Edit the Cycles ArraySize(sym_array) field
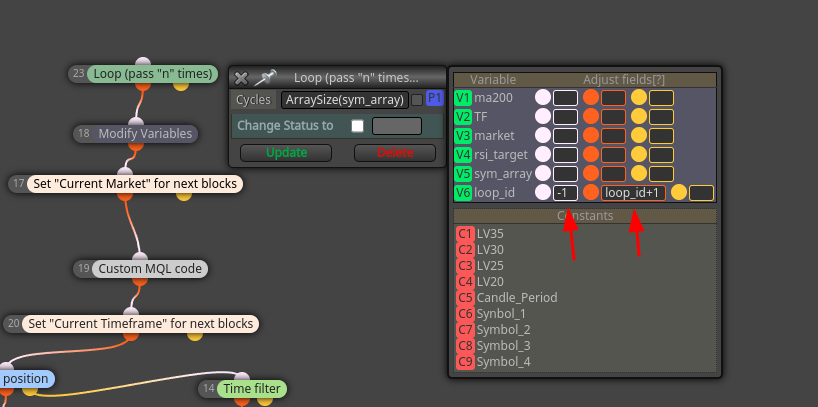 coord(345,100)
